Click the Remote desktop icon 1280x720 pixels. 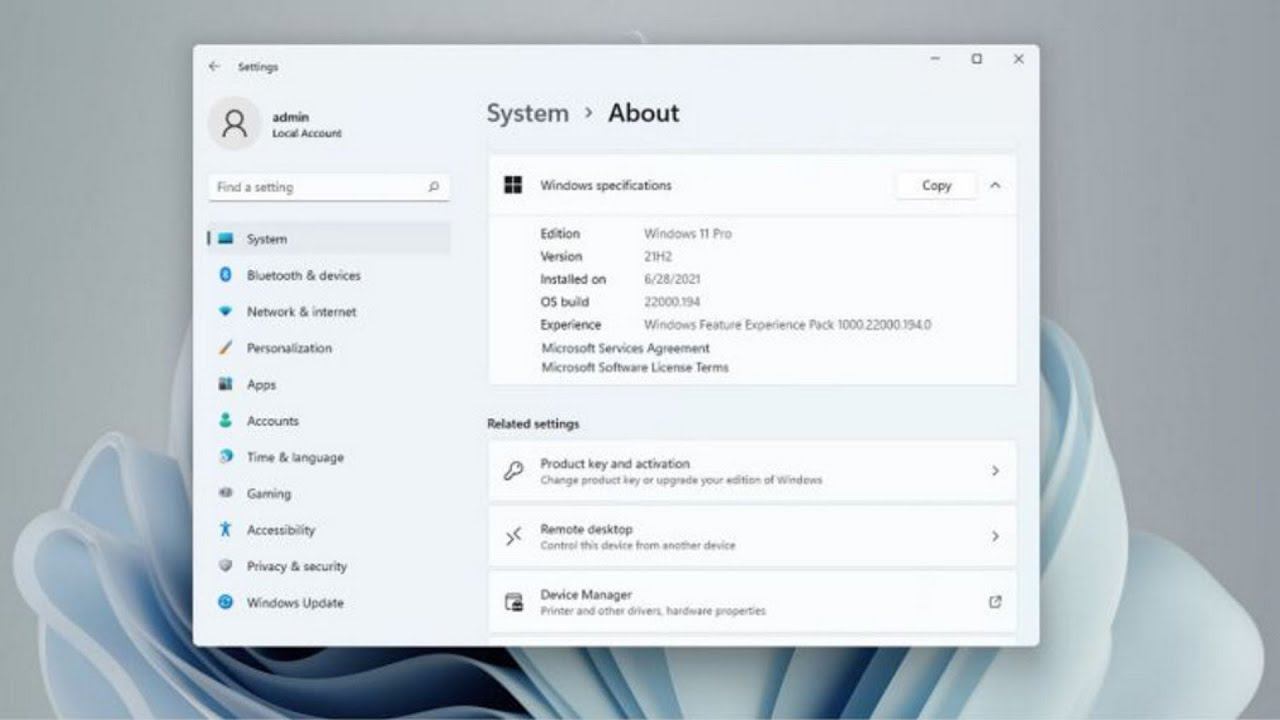pos(513,537)
